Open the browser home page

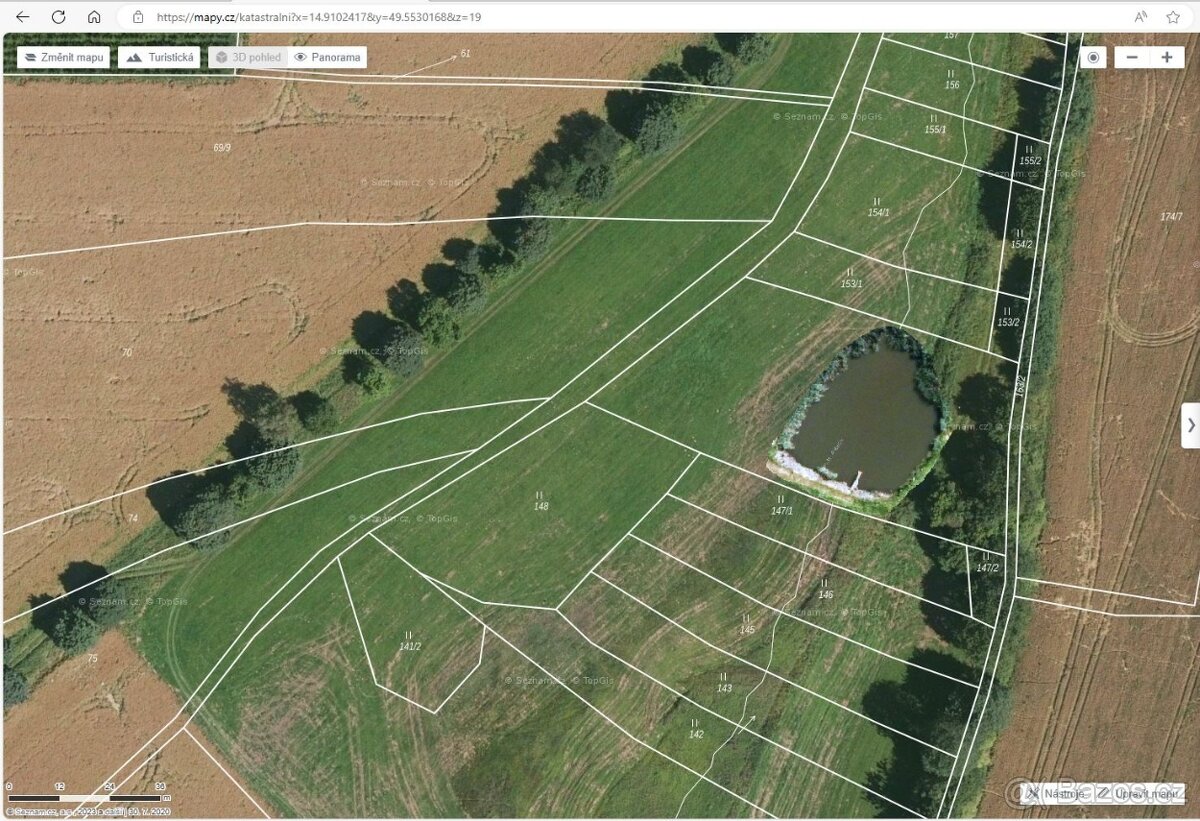[x=94, y=17]
